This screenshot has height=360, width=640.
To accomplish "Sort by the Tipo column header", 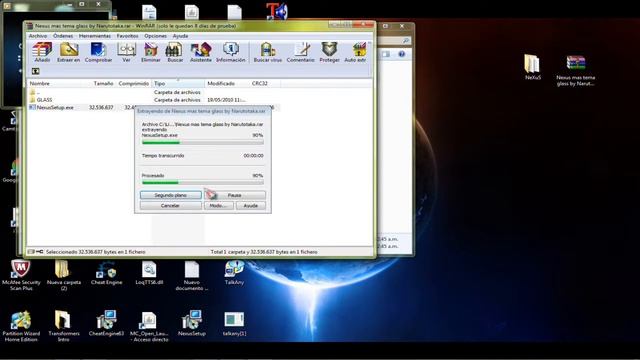I will pyautogui.click(x=178, y=83).
